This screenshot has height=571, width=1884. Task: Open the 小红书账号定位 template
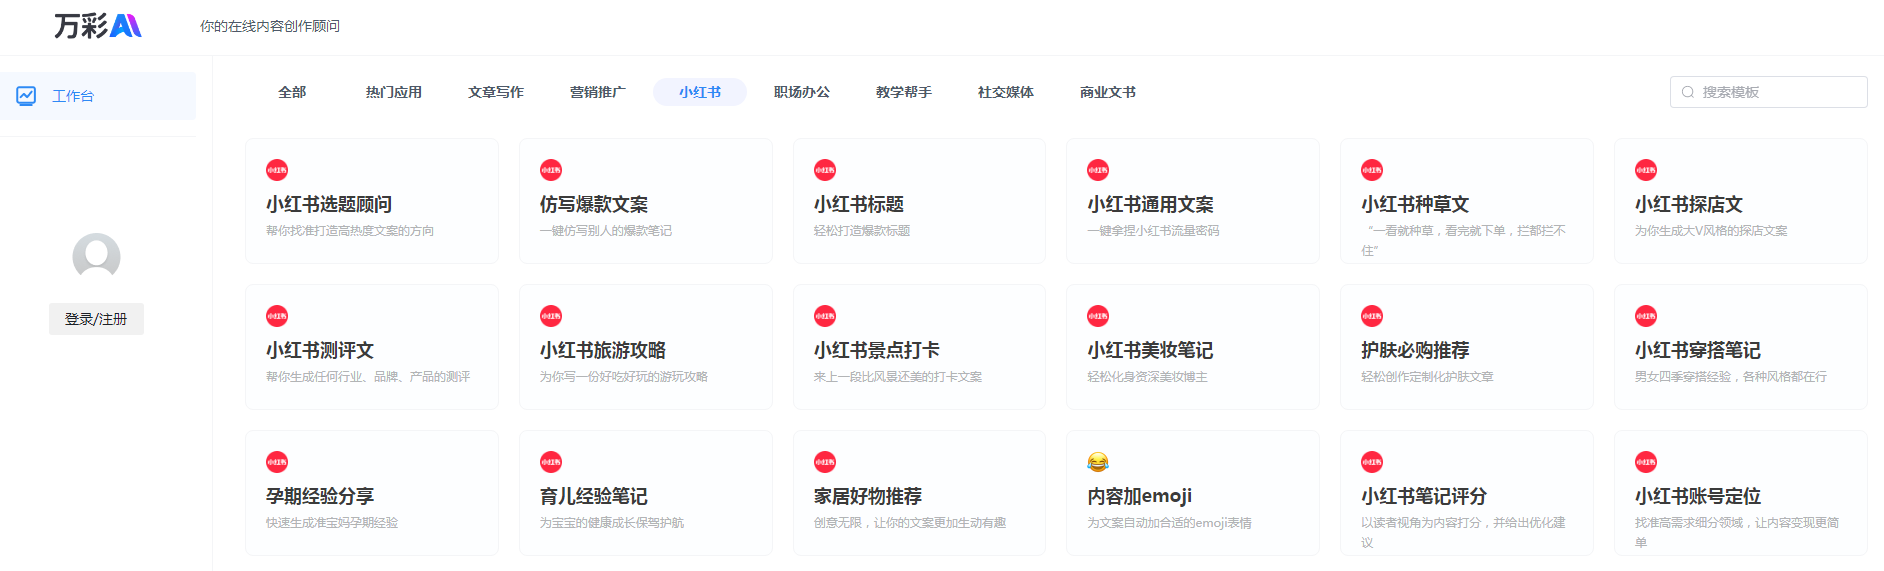[x=1740, y=494]
